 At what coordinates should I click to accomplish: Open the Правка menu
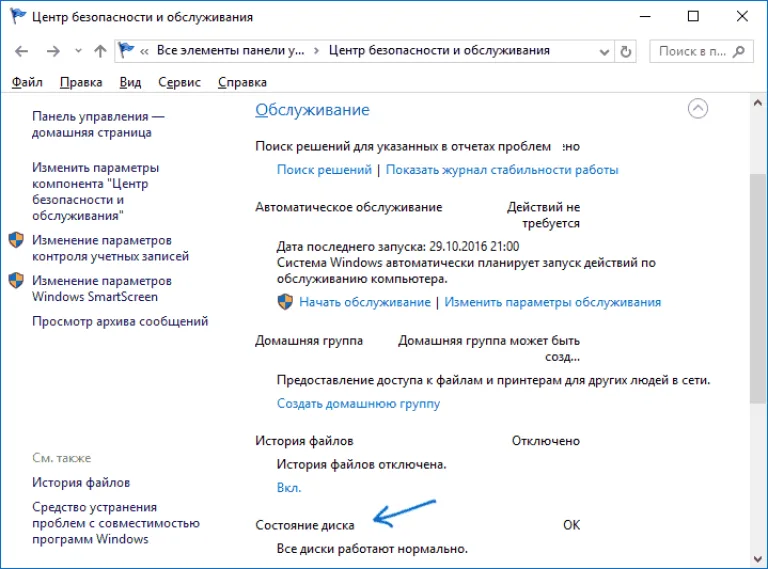coord(81,82)
